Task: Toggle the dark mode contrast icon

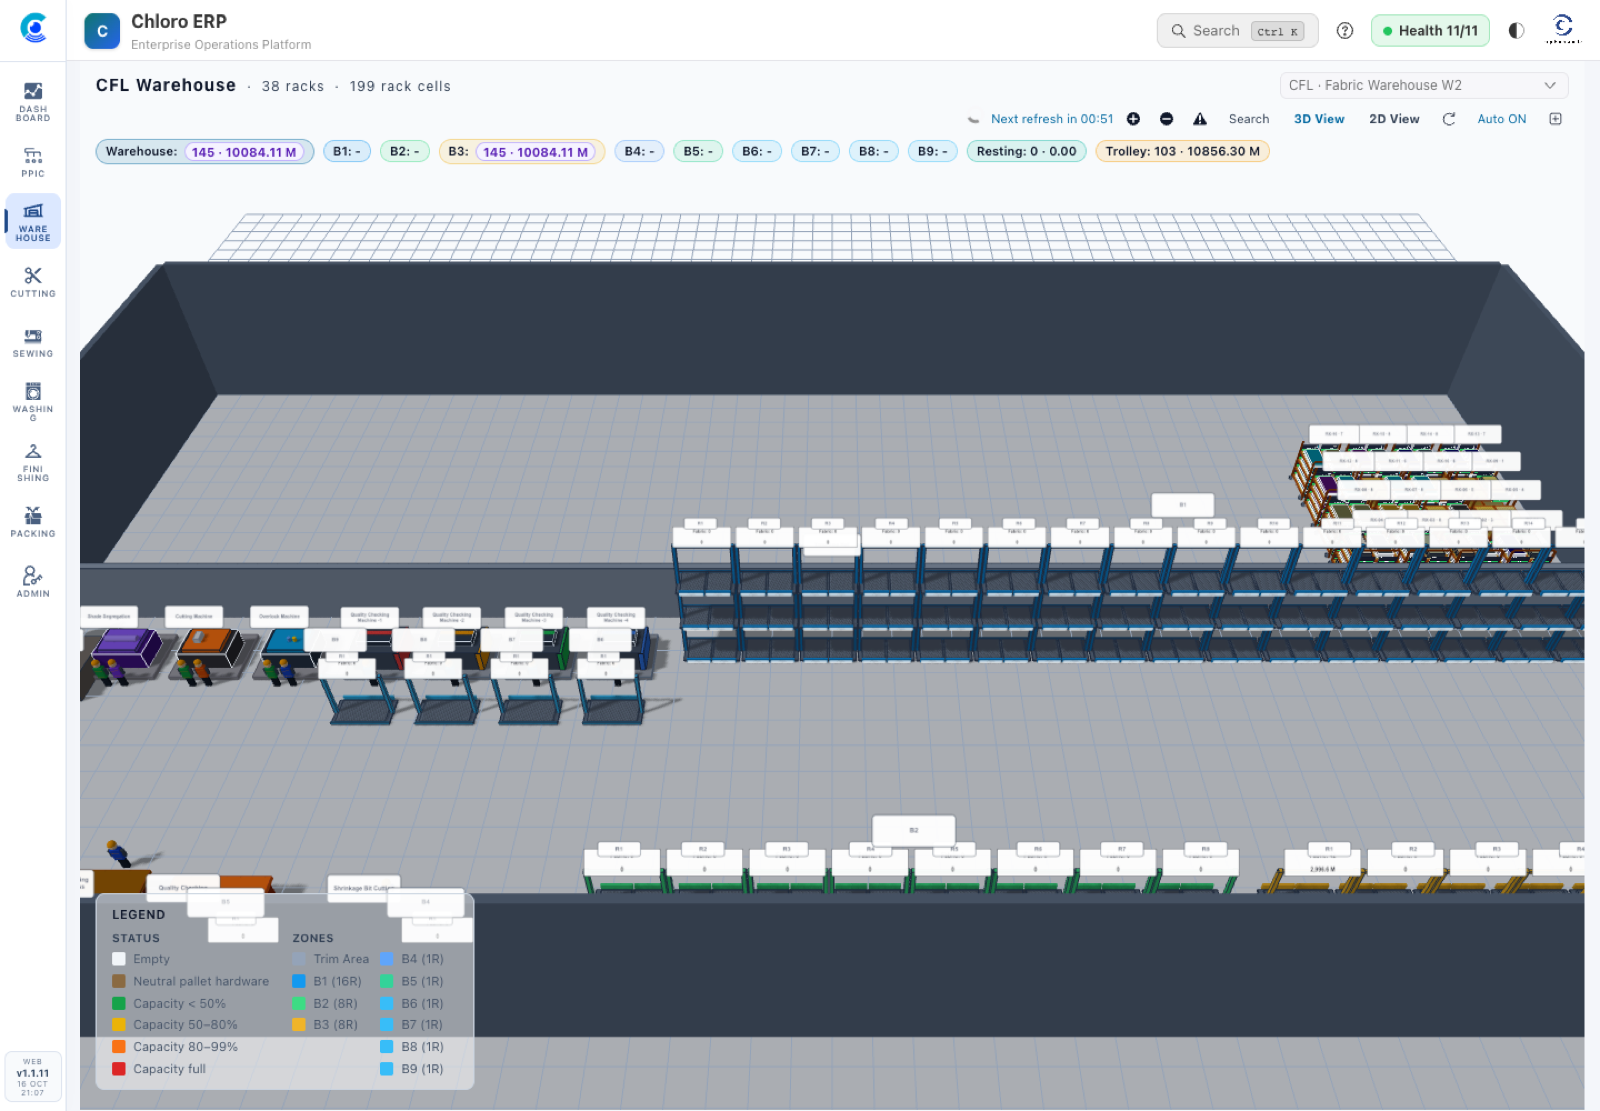Action: click(1516, 31)
